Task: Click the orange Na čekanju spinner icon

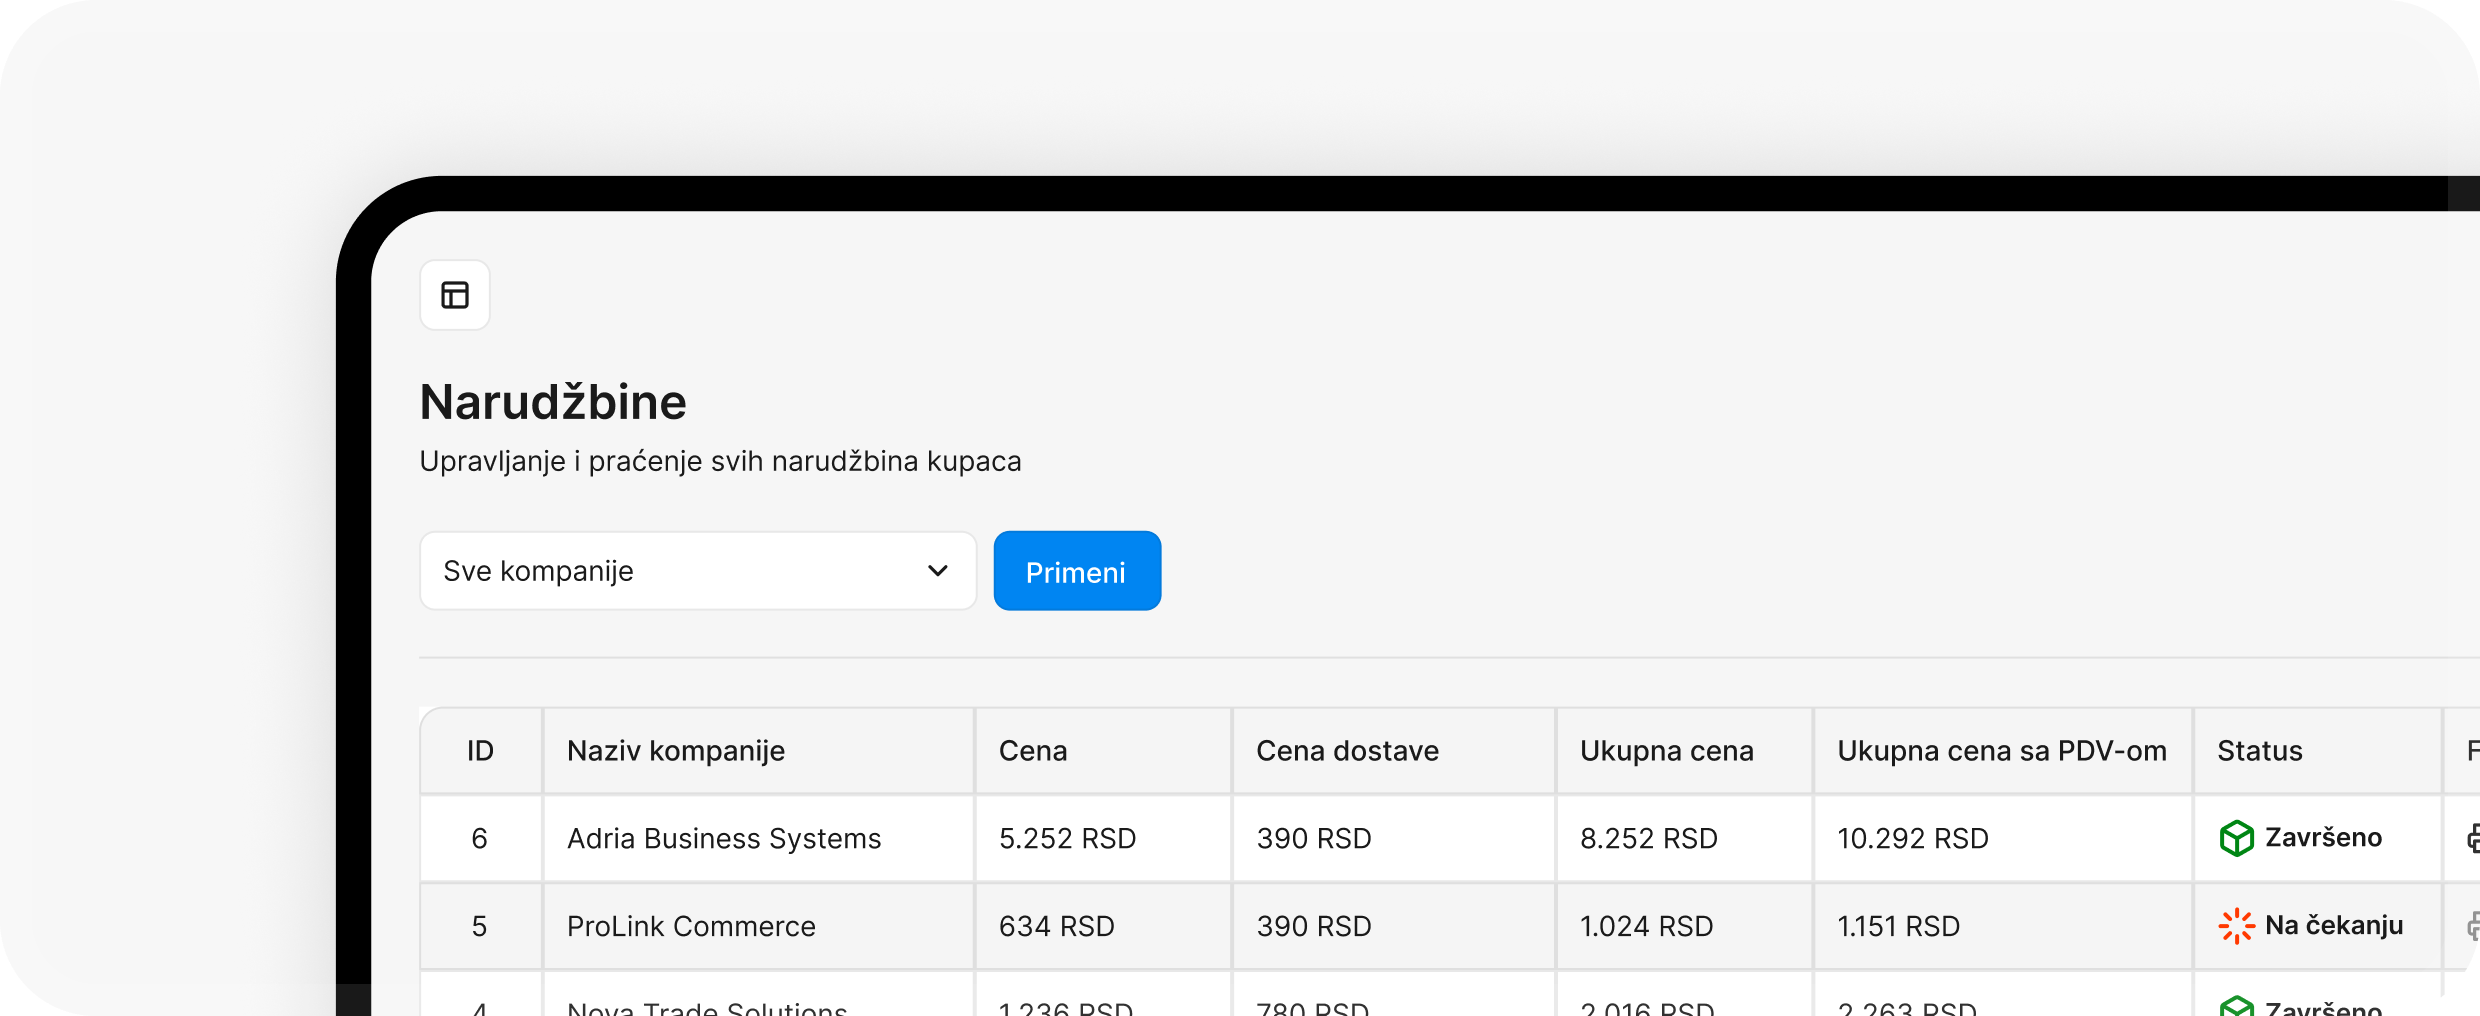Action: click(2236, 926)
